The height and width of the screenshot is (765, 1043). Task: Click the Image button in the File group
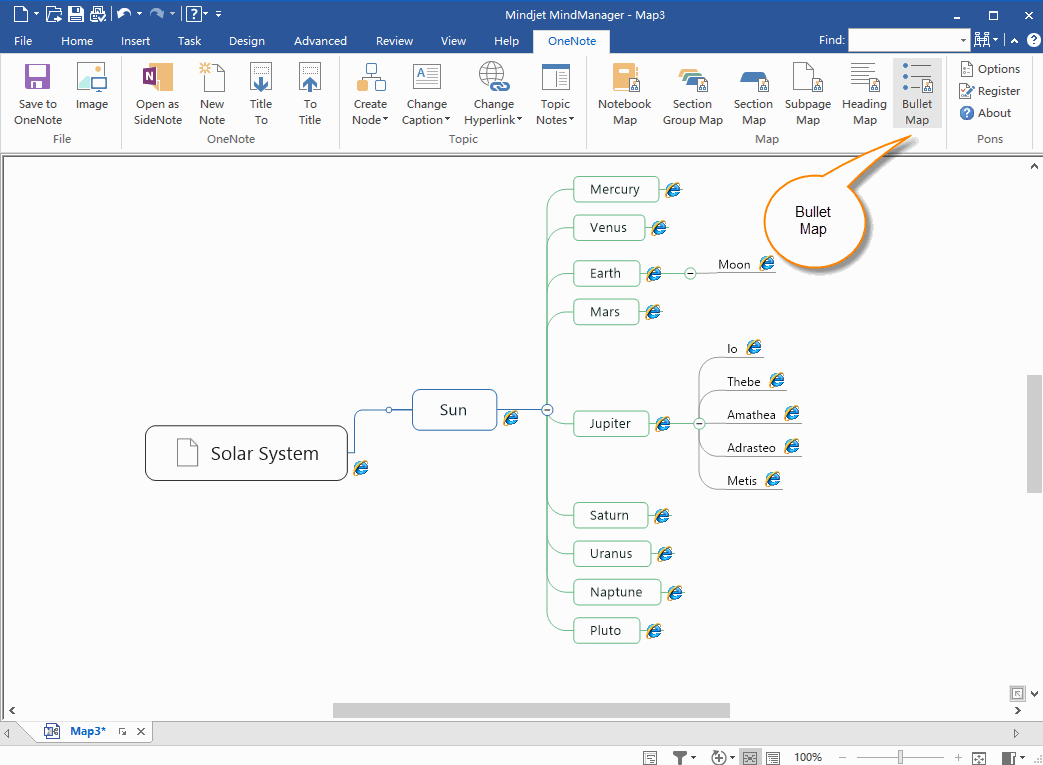pos(92,86)
